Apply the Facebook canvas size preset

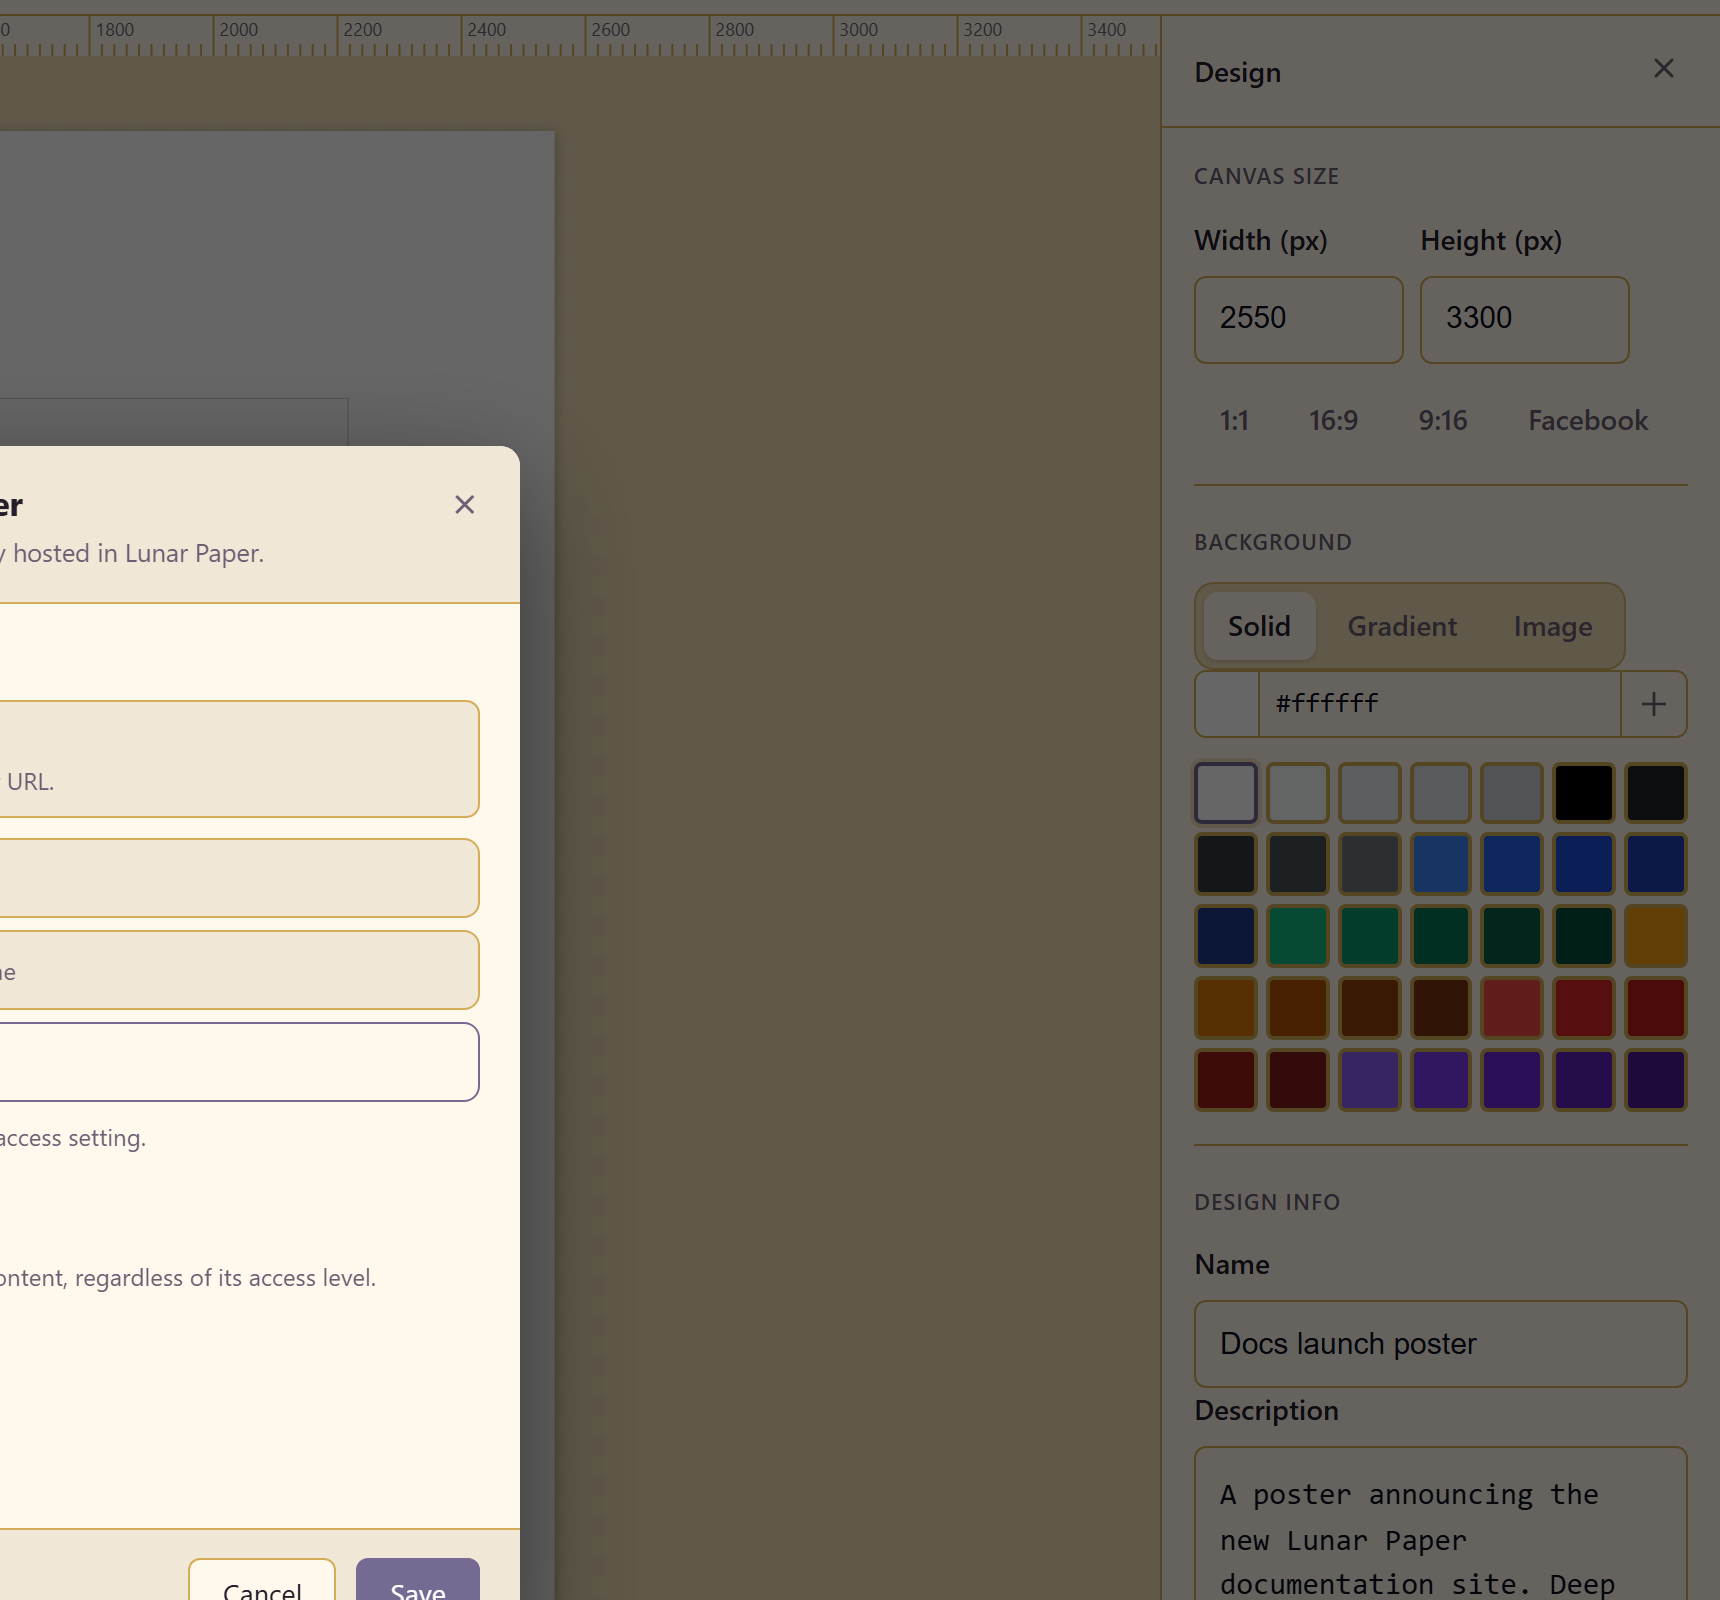click(x=1588, y=420)
